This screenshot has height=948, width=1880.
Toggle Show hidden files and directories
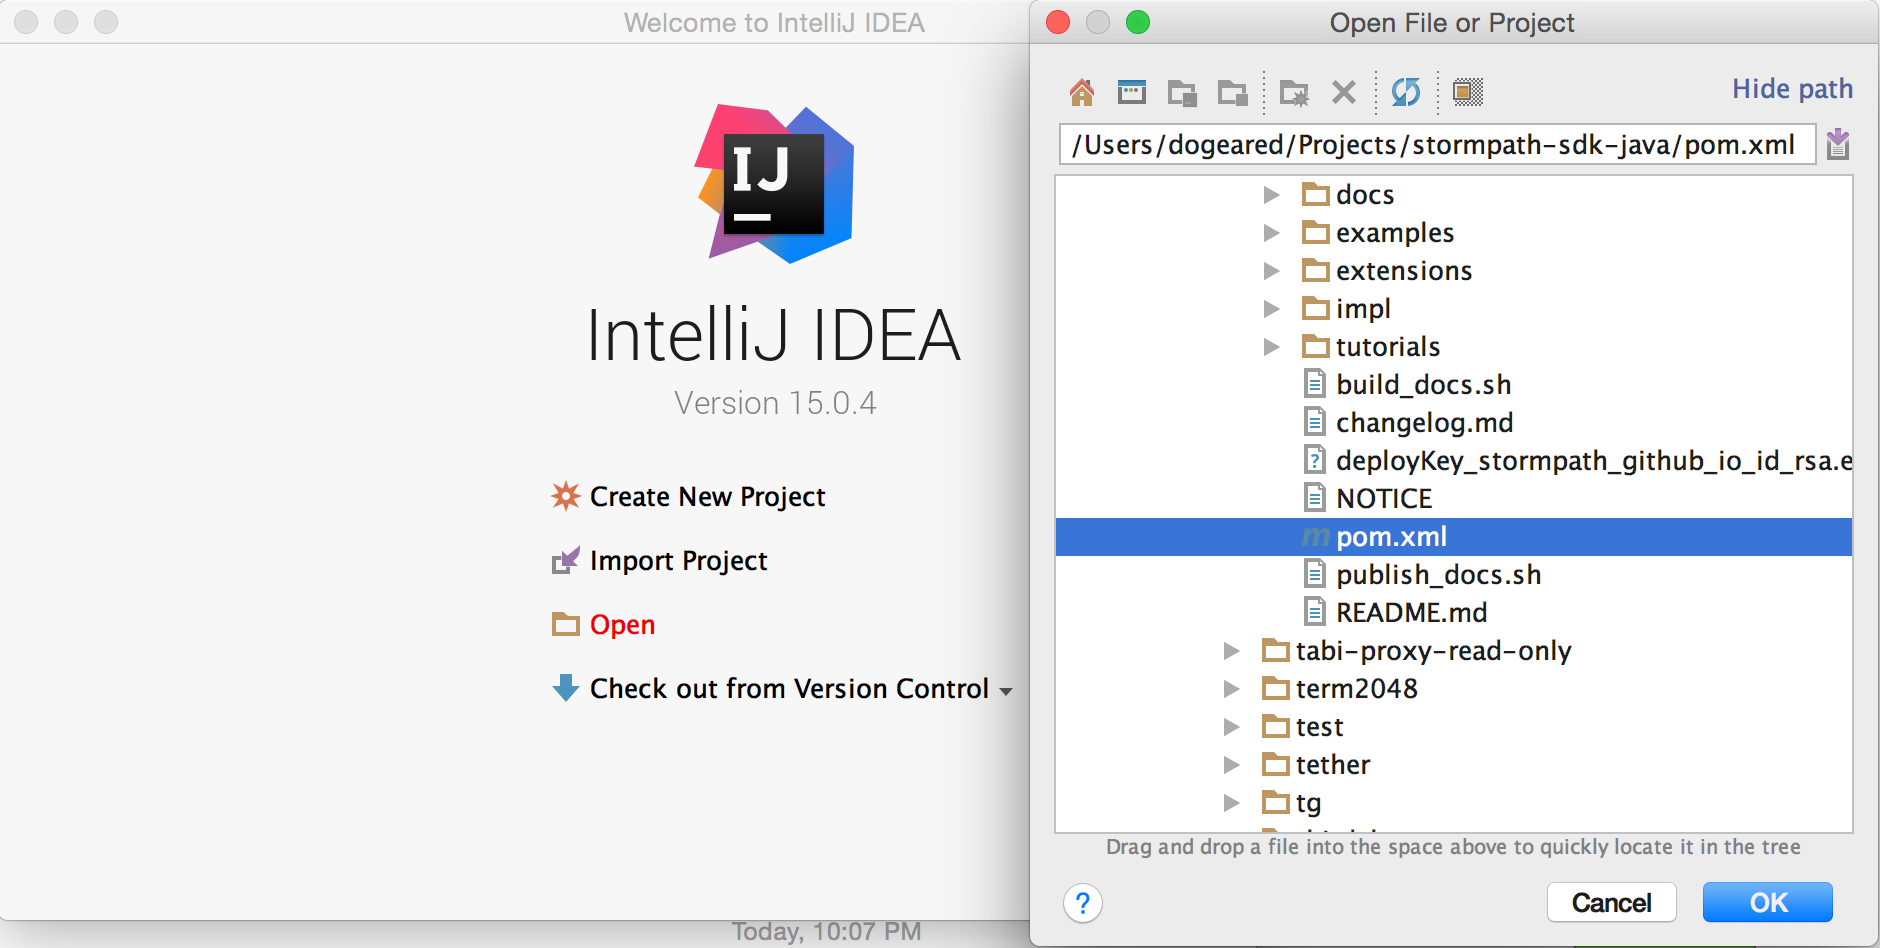tap(1468, 92)
